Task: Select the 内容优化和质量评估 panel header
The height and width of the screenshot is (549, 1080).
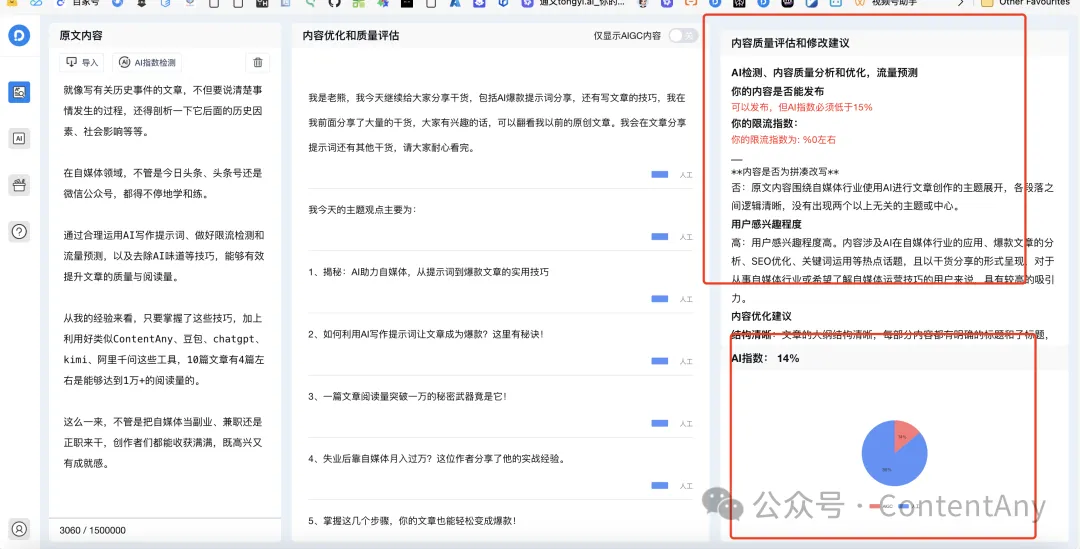Action: tap(351, 36)
